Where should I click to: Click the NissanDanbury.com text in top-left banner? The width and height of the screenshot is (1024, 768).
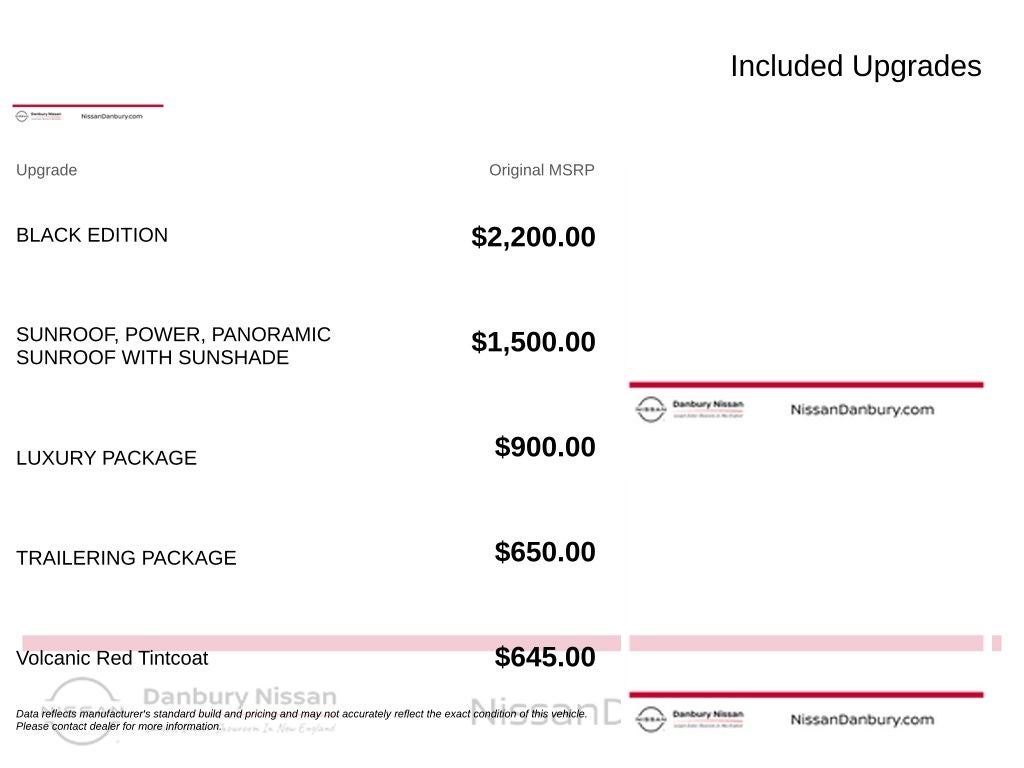click(x=112, y=116)
